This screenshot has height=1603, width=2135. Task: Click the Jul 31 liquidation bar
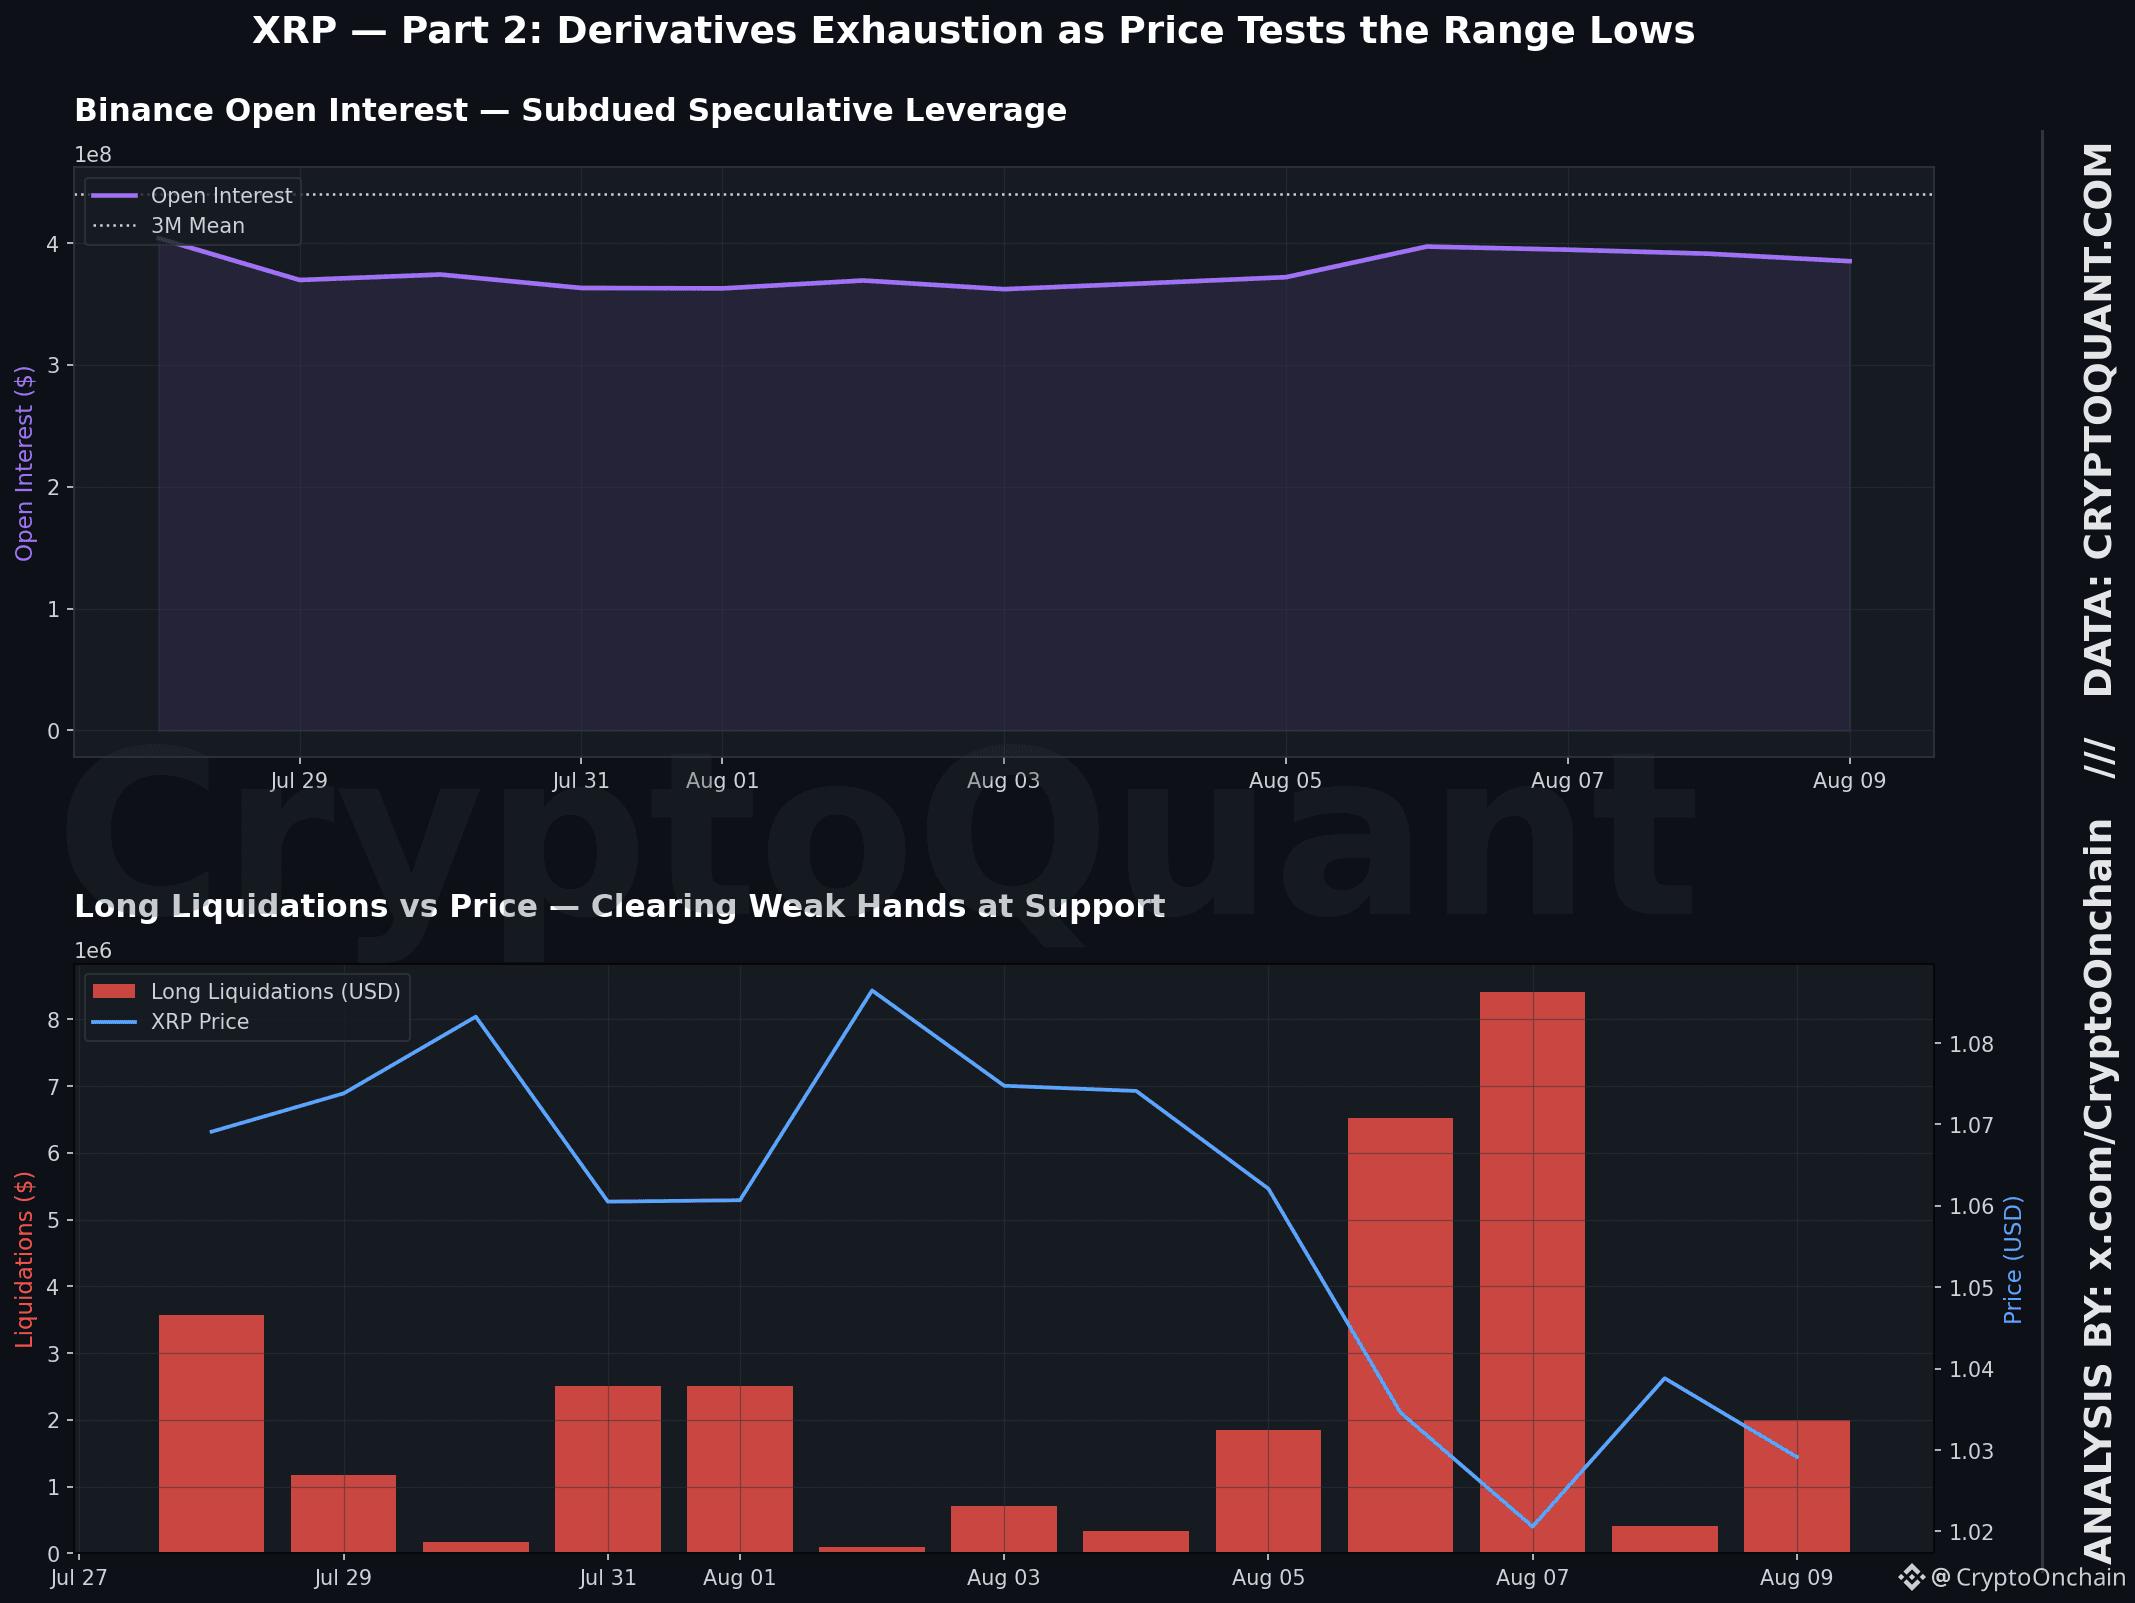point(608,1469)
